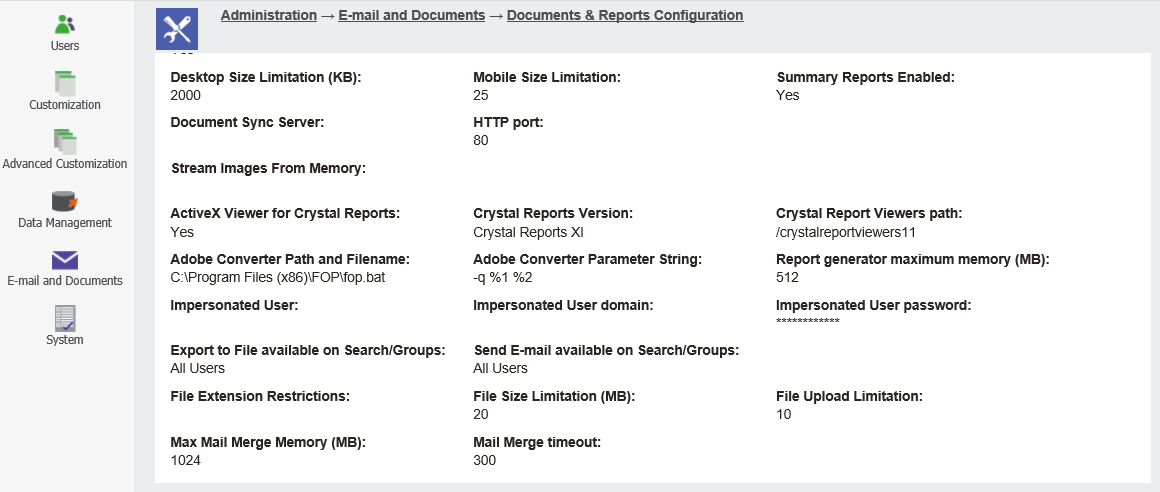Click the Users label in sidebar
Screen dimensions: 1160x492
tap(65, 46)
